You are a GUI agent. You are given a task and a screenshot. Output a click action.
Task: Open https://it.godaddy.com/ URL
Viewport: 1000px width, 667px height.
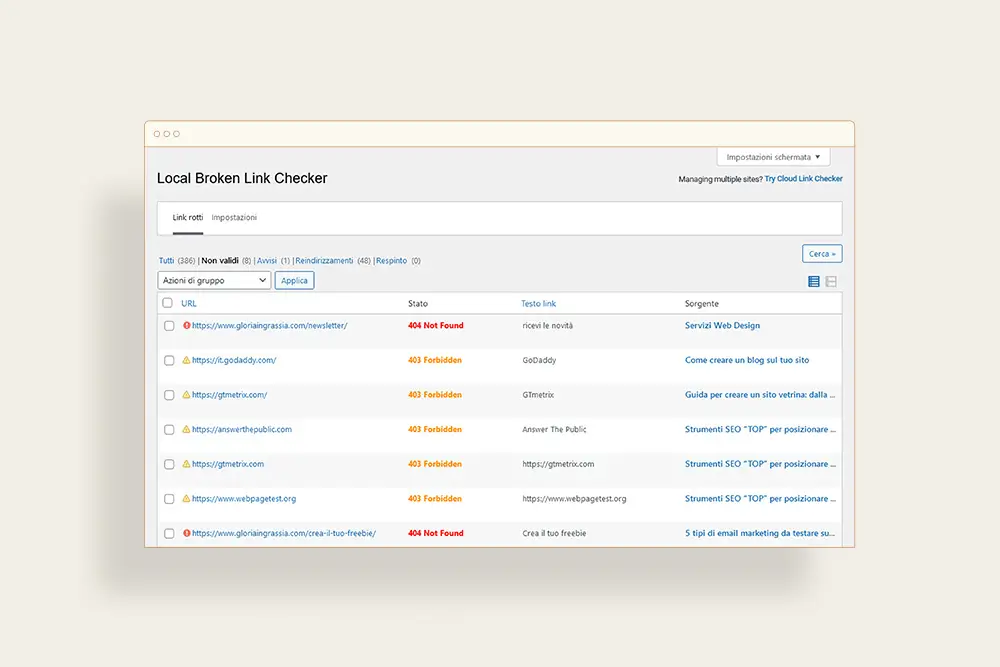click(x=234, y=360)
